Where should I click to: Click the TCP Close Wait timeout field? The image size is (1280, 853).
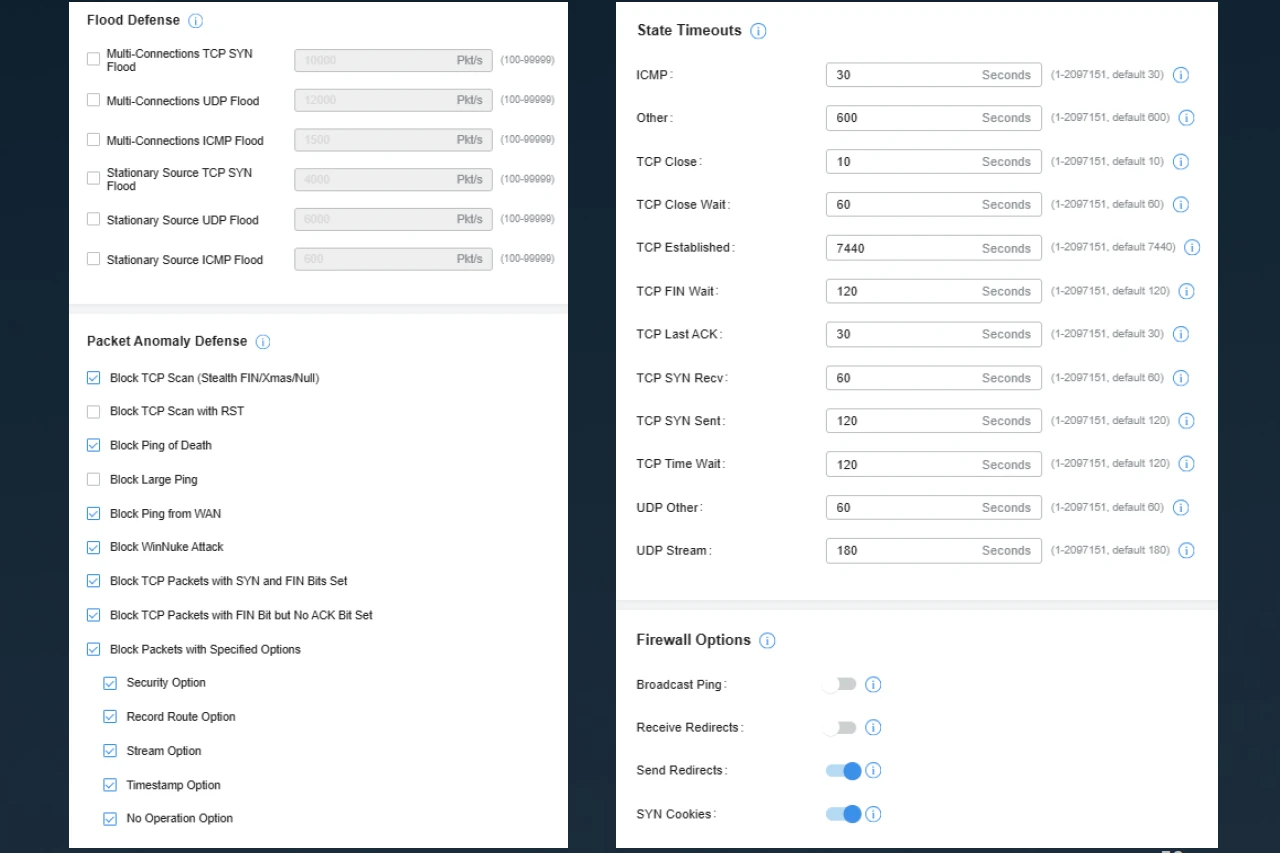(x=900, y=205)
